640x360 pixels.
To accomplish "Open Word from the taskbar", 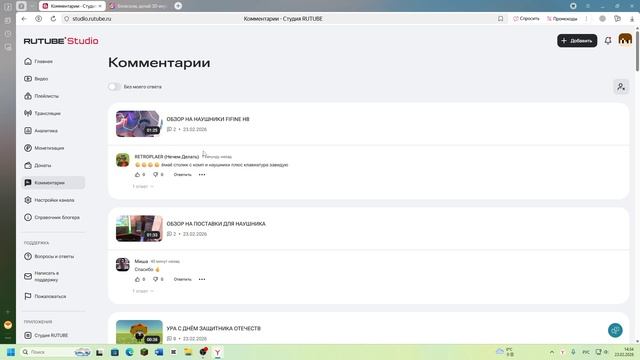I will coord(159,352).
